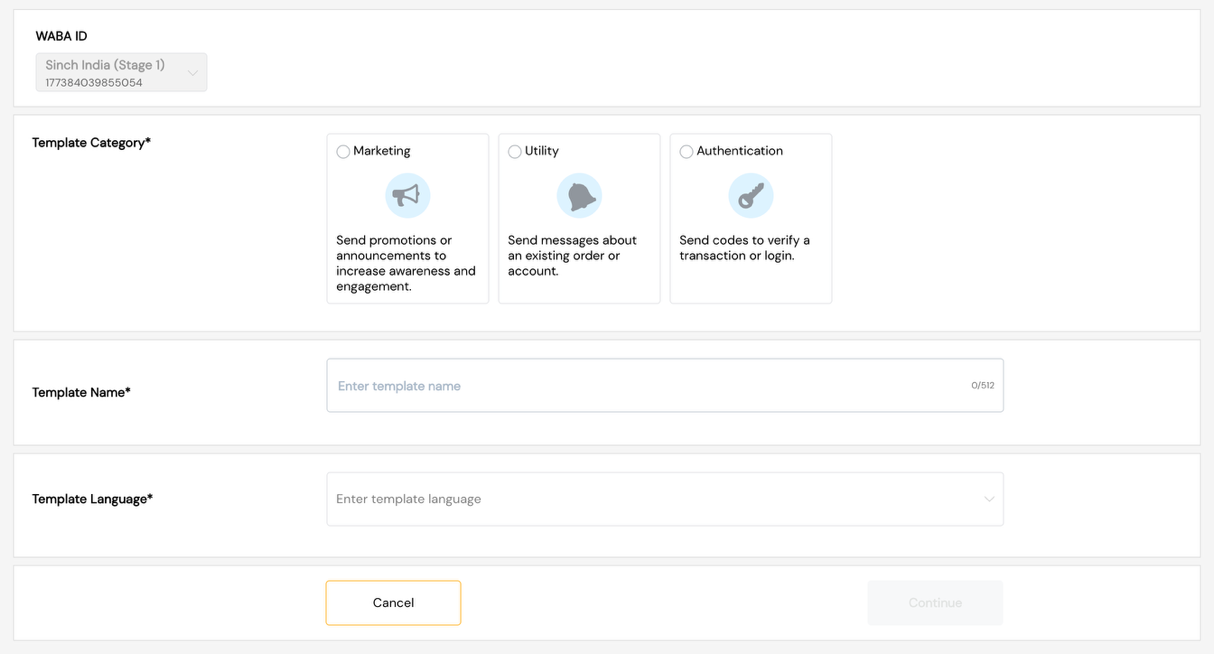
Task: Click the 0/512 character counter
Action: (x=982, y=386)
